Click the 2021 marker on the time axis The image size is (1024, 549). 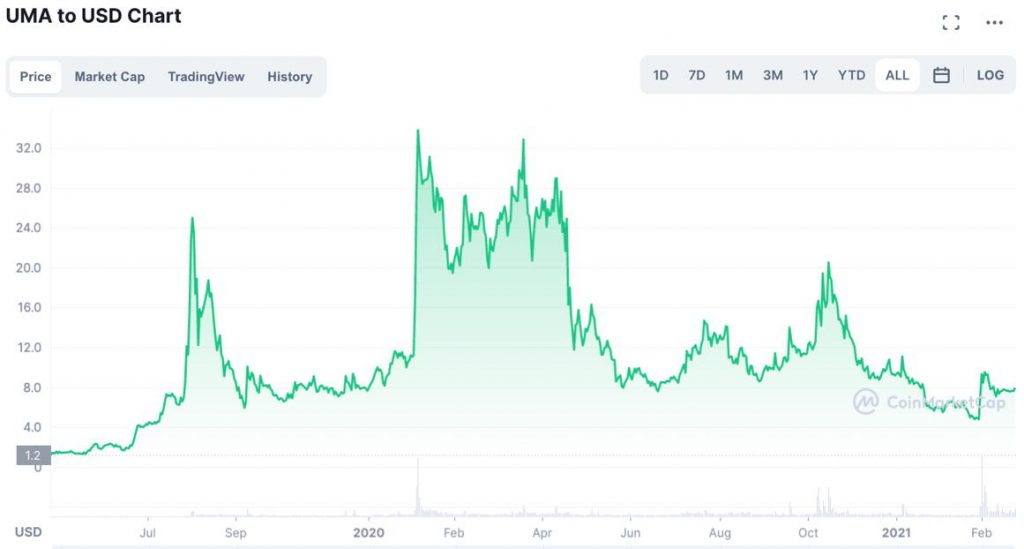(x=895, y=533)
